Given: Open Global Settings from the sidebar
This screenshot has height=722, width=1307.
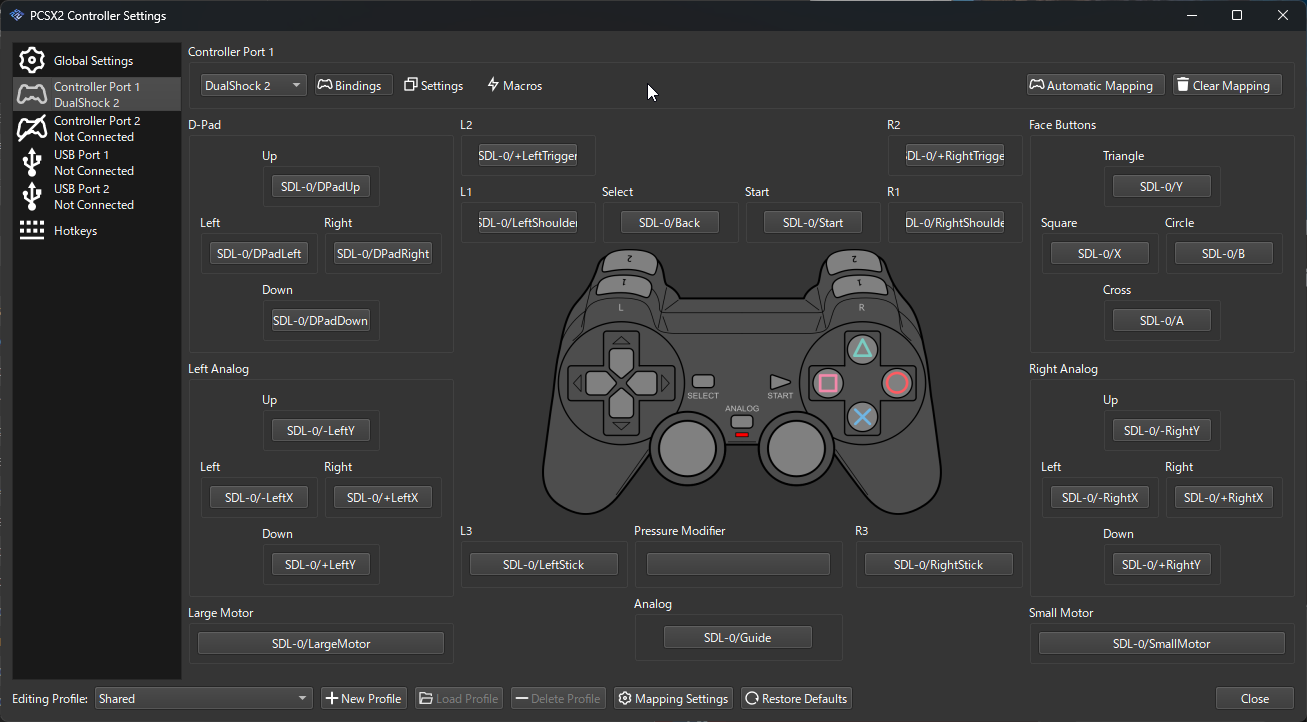Looking at the screenshot, I should (92, 61).
